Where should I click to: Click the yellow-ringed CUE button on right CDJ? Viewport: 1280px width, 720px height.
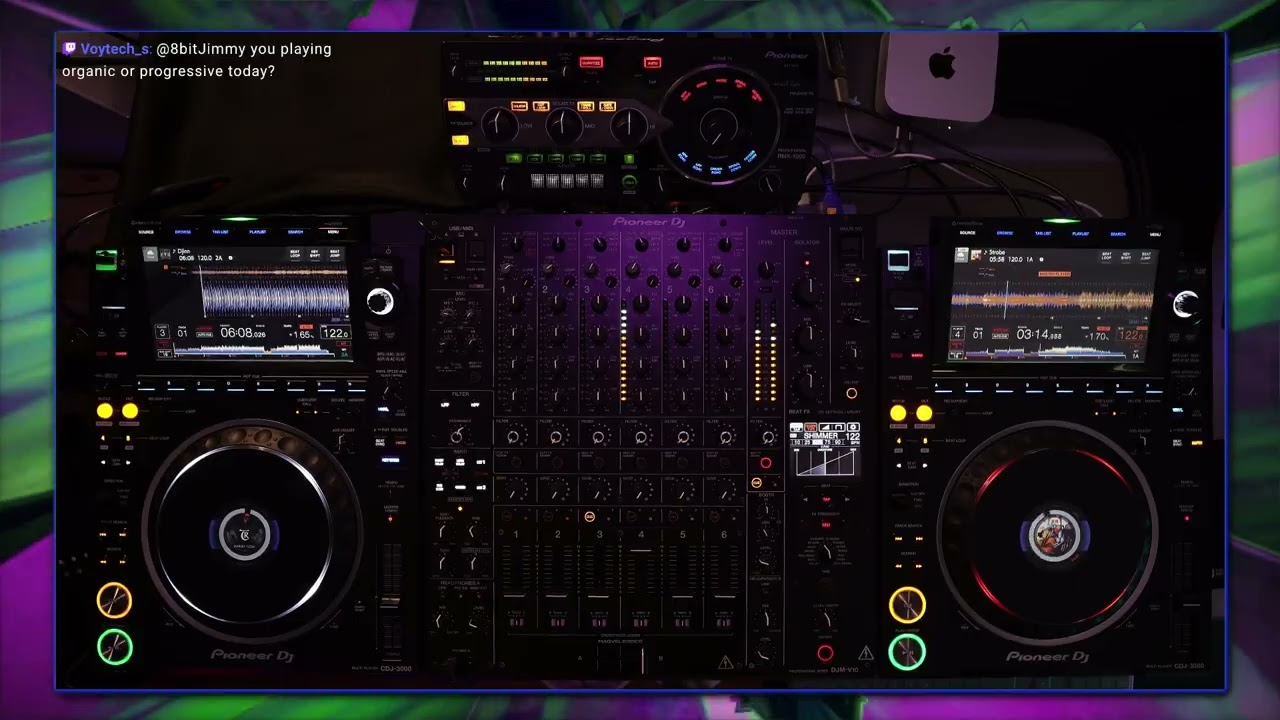[907, 605]
